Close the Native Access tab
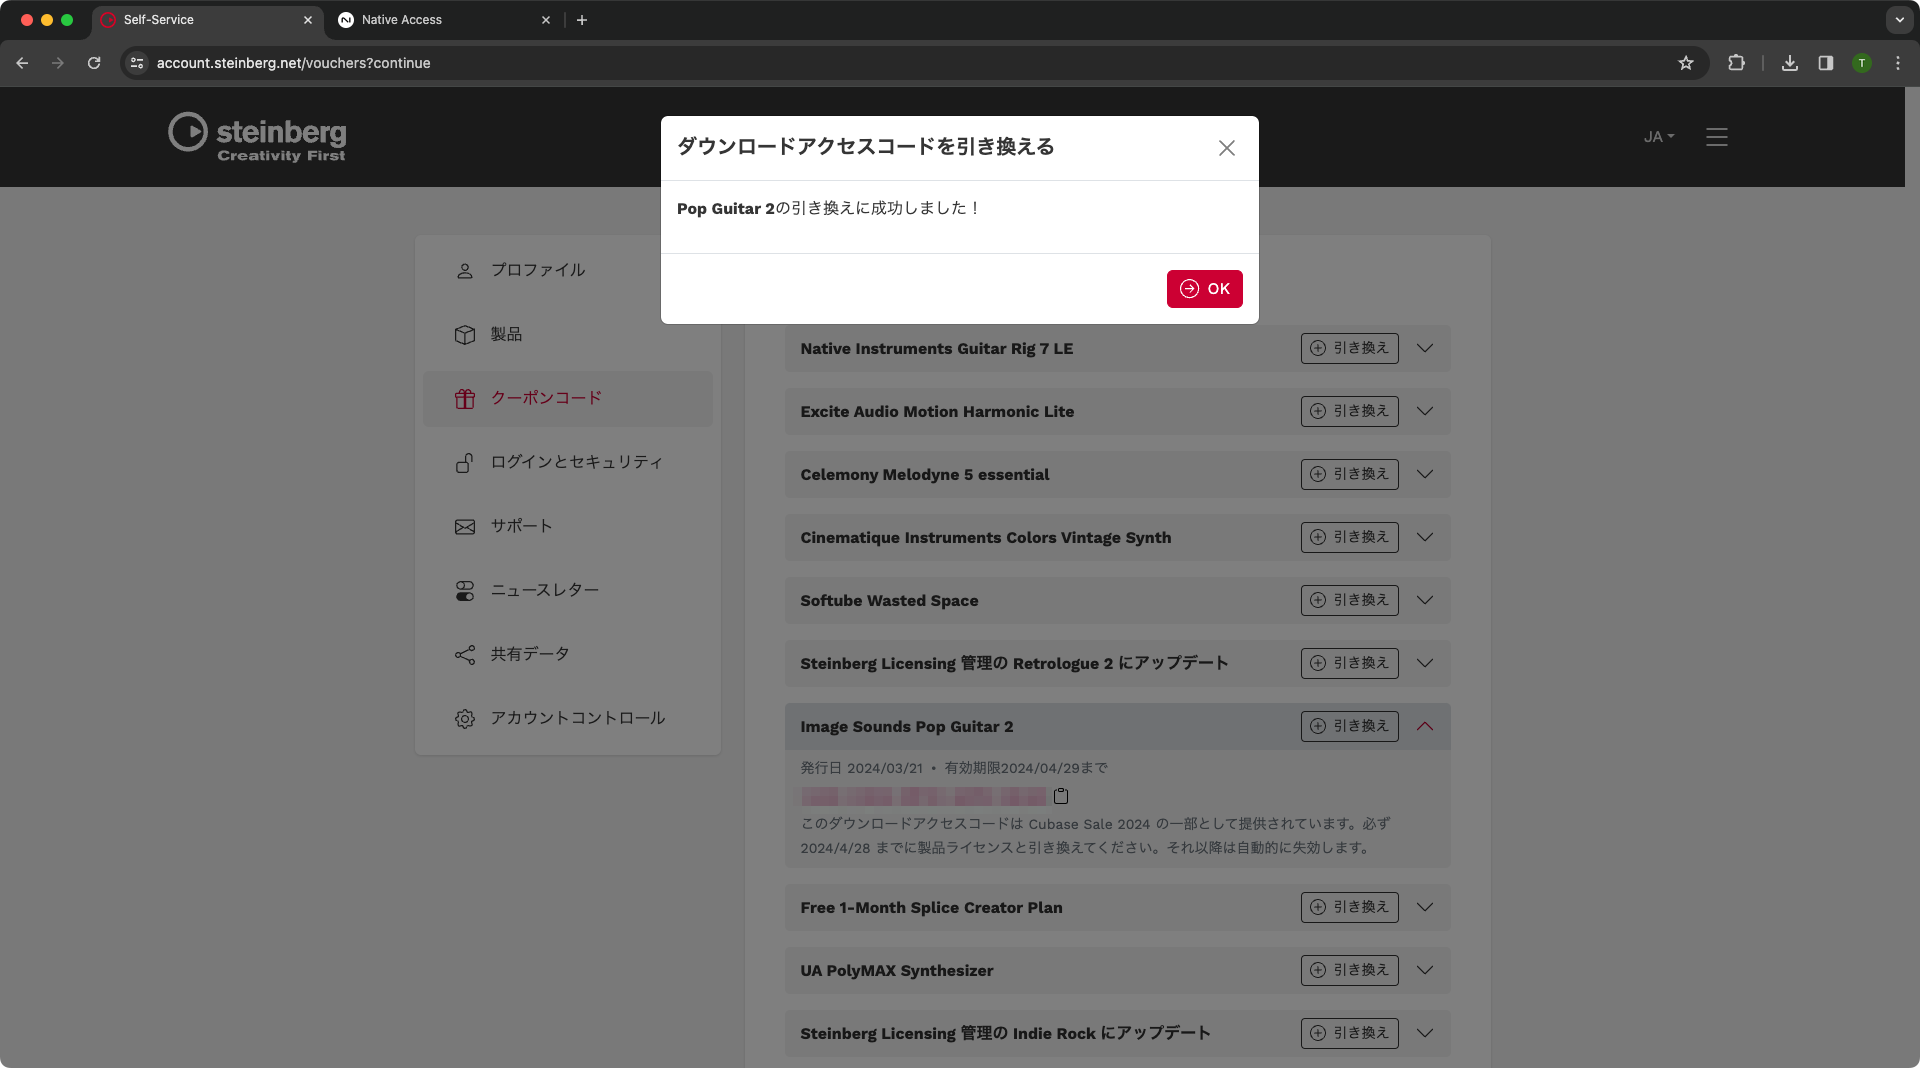The height and width of the screenshot is (1068, 1920). (546, 20)
